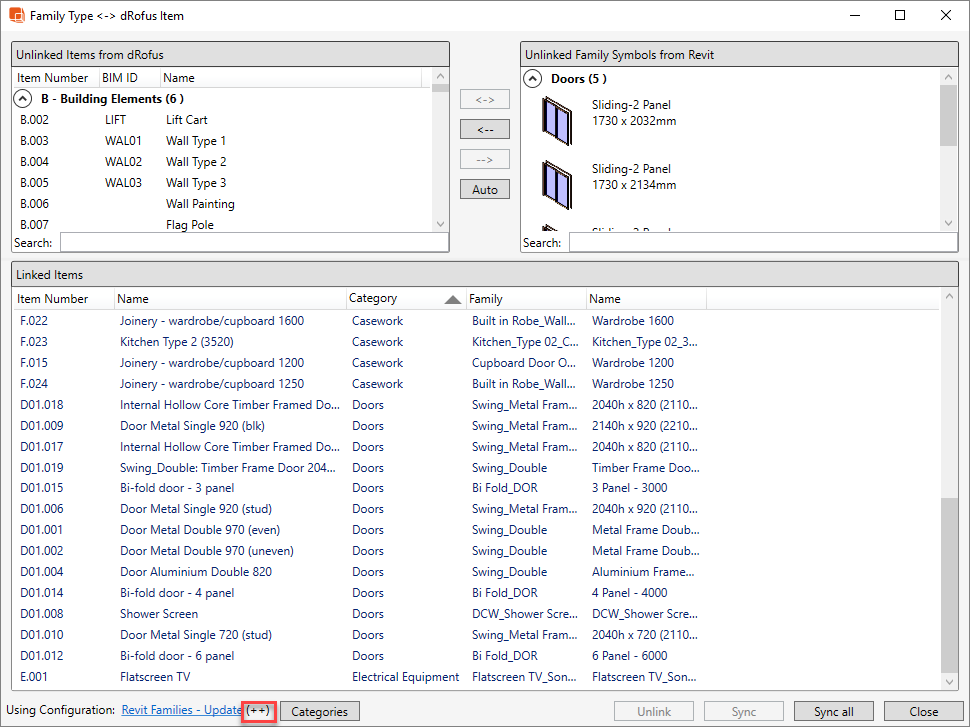970x727 pixels.
Task: Open the Revit Families - Update configuration link
Action: pos(181,710)
